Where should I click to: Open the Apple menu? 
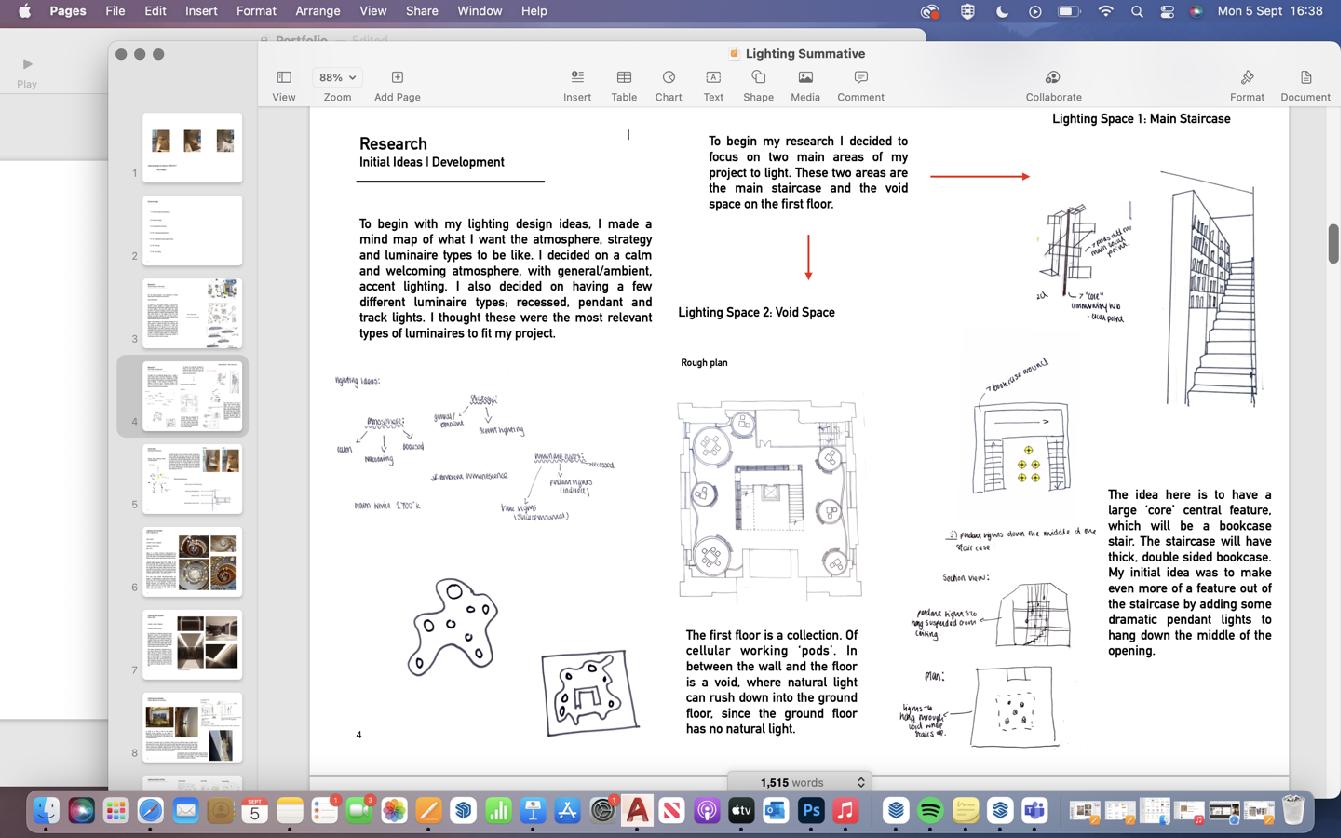[x=24, y=11]
